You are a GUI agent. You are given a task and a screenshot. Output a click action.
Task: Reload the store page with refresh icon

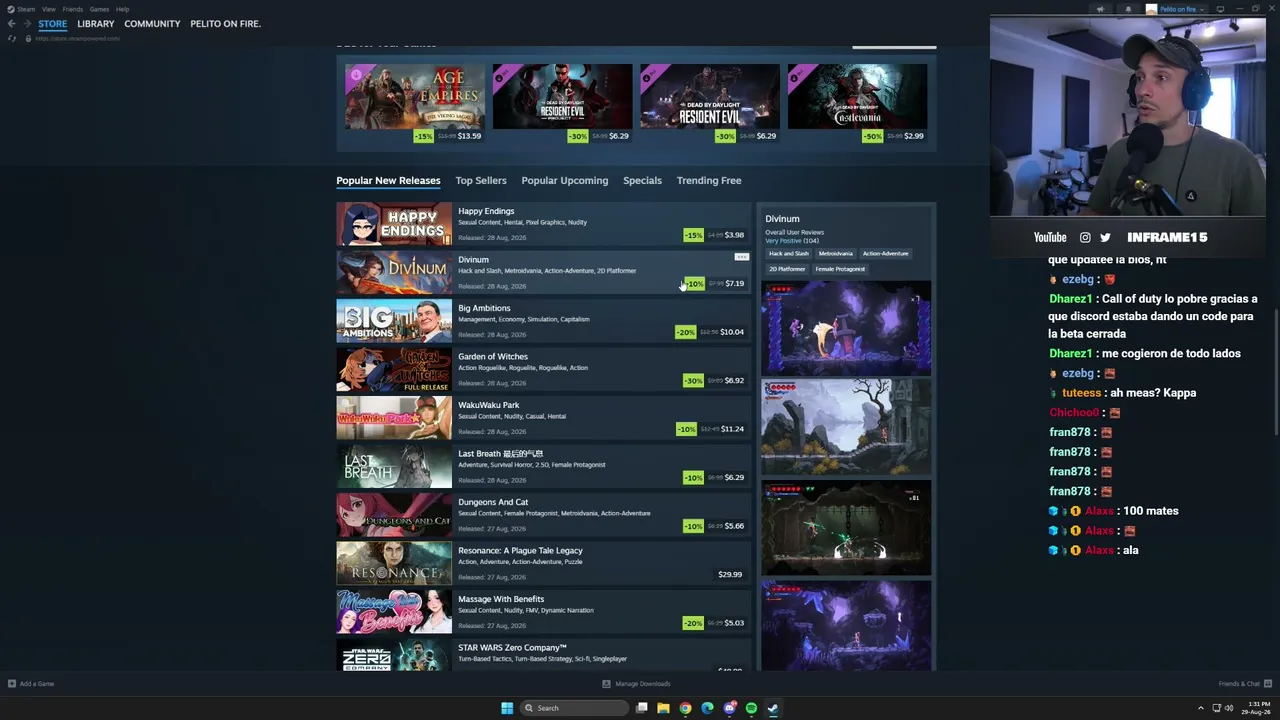coord(12,38)
